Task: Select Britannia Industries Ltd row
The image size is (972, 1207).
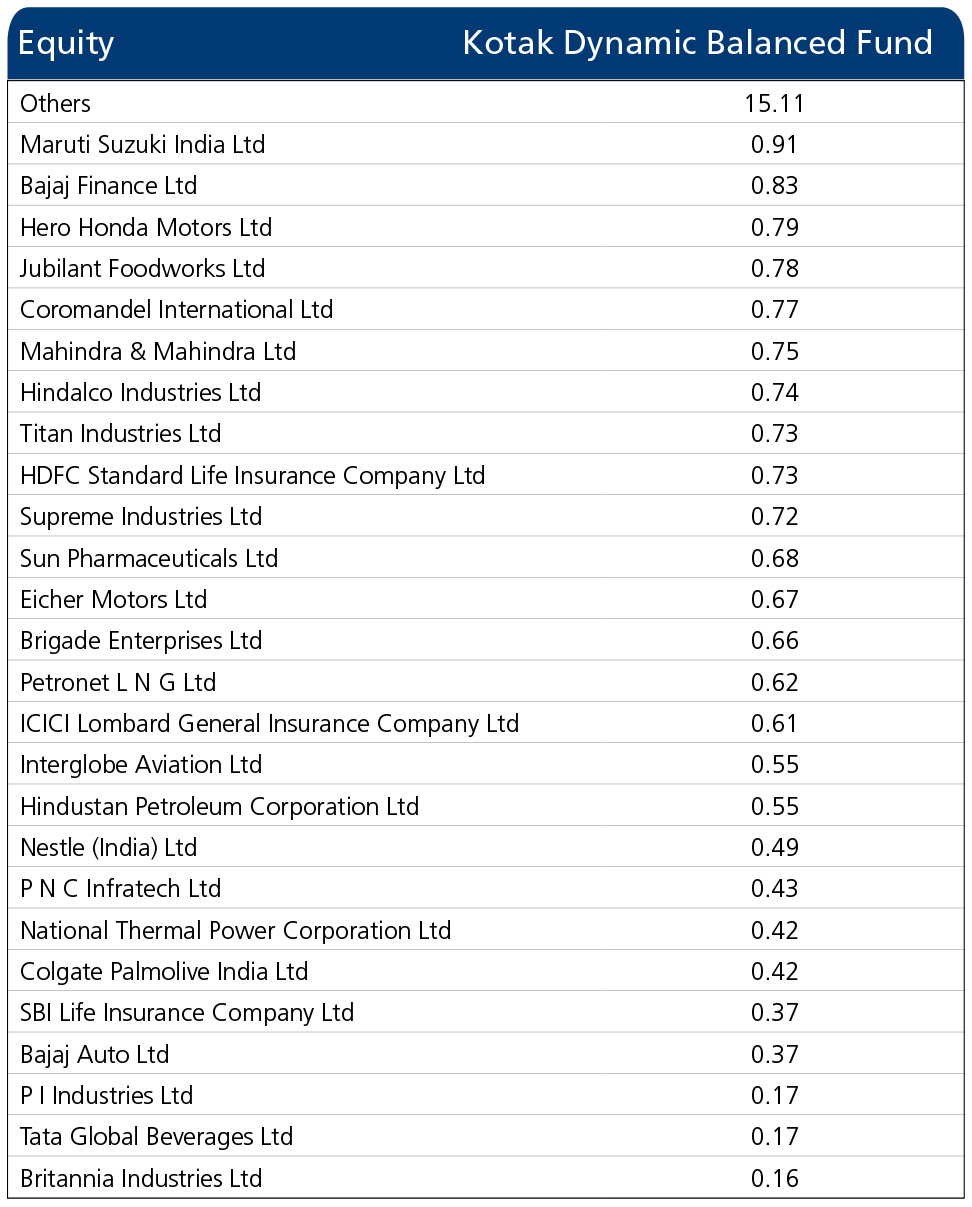Action: click(486, 1179)
